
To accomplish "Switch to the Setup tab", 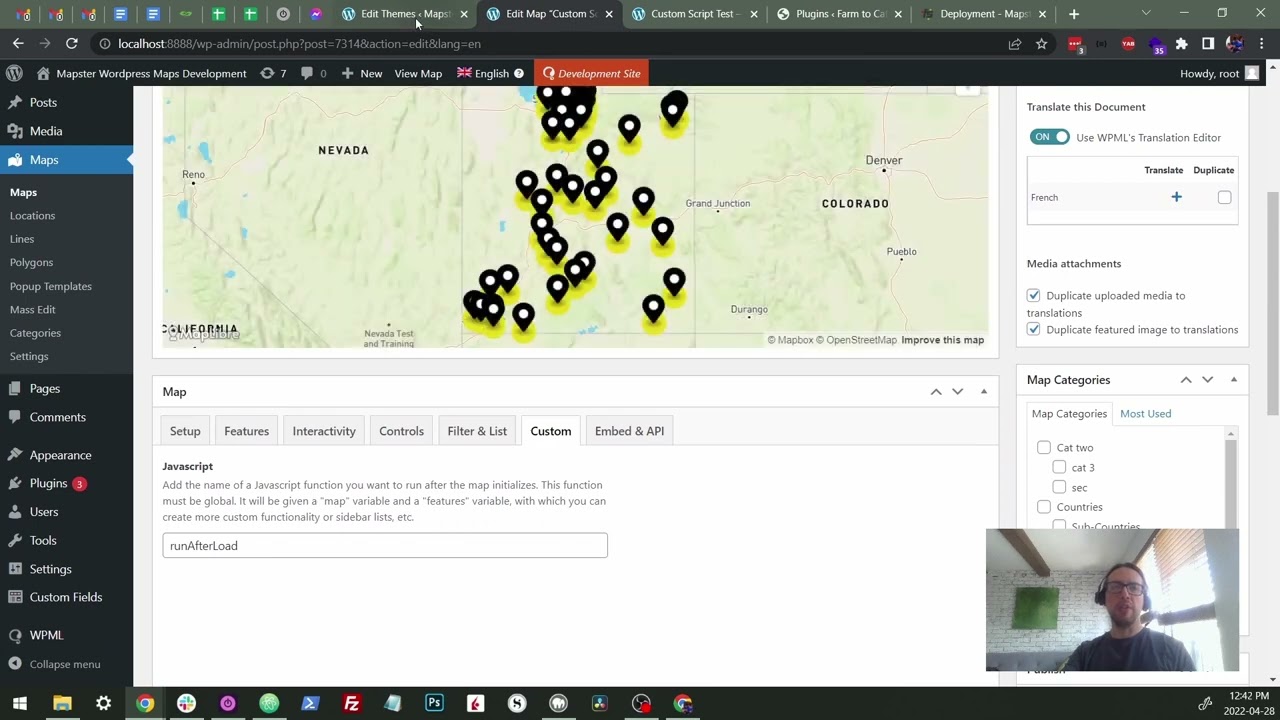I will (x=185, y=431).
